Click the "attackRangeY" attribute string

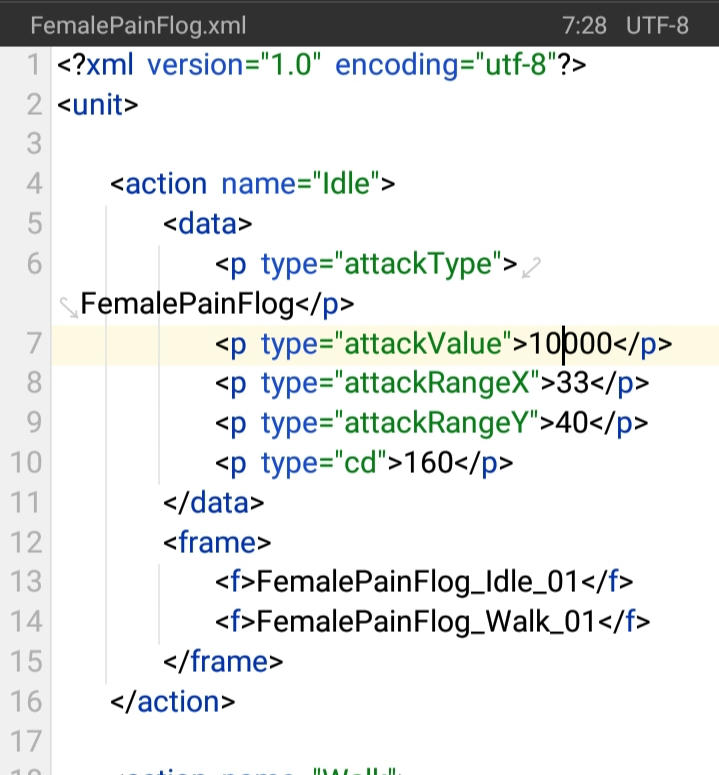coord(437,423)
